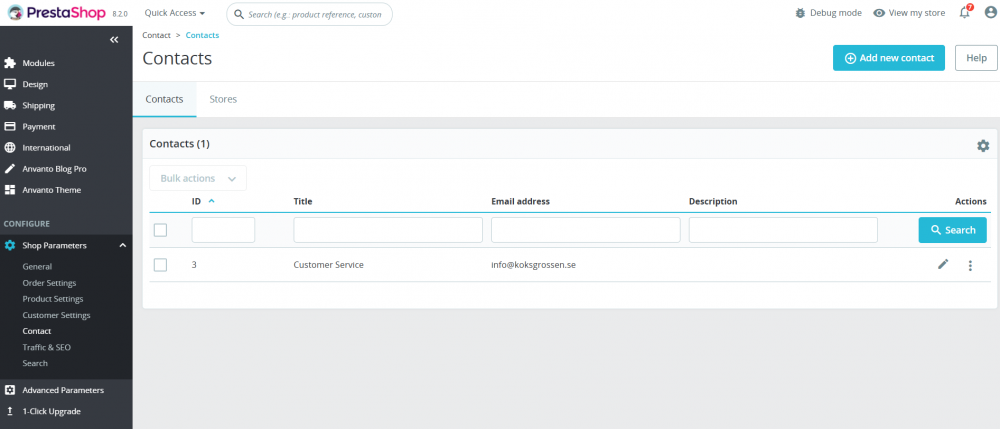The image size is (1000, 429).
Task: Switch to the Stores tab
Action: [x=223, y=99]
